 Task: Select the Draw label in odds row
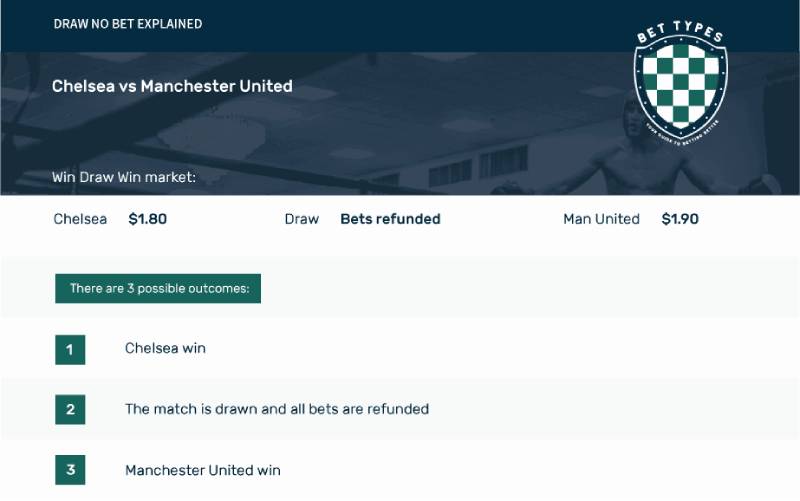[302, 219]
